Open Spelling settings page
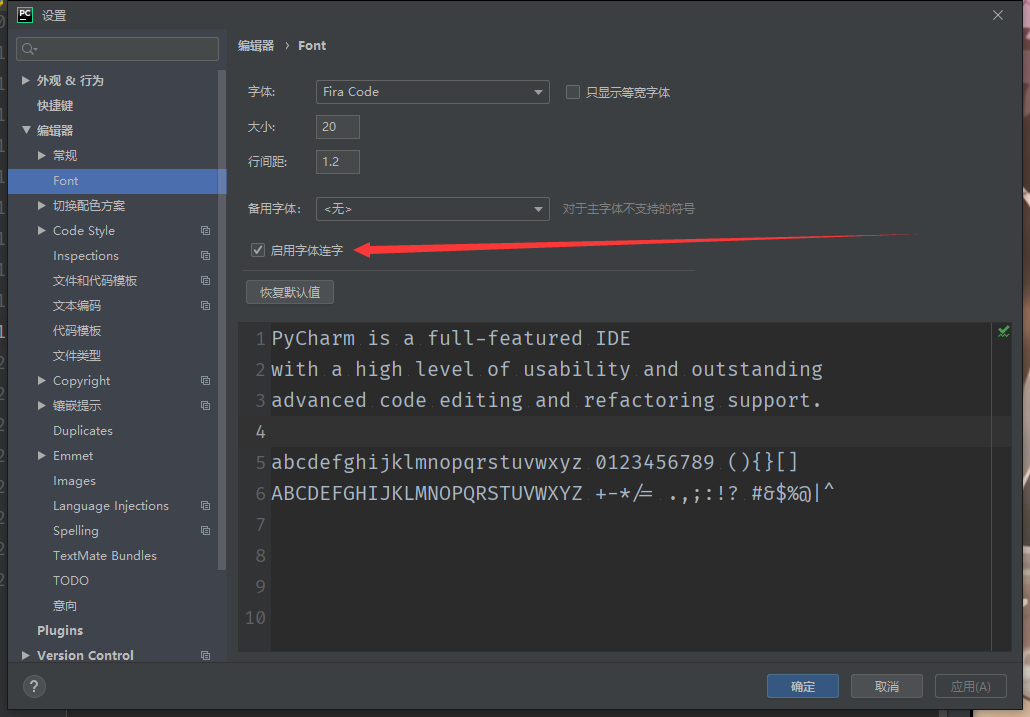The height and width of the screenshot is (717, 1030). click(76, 531)
